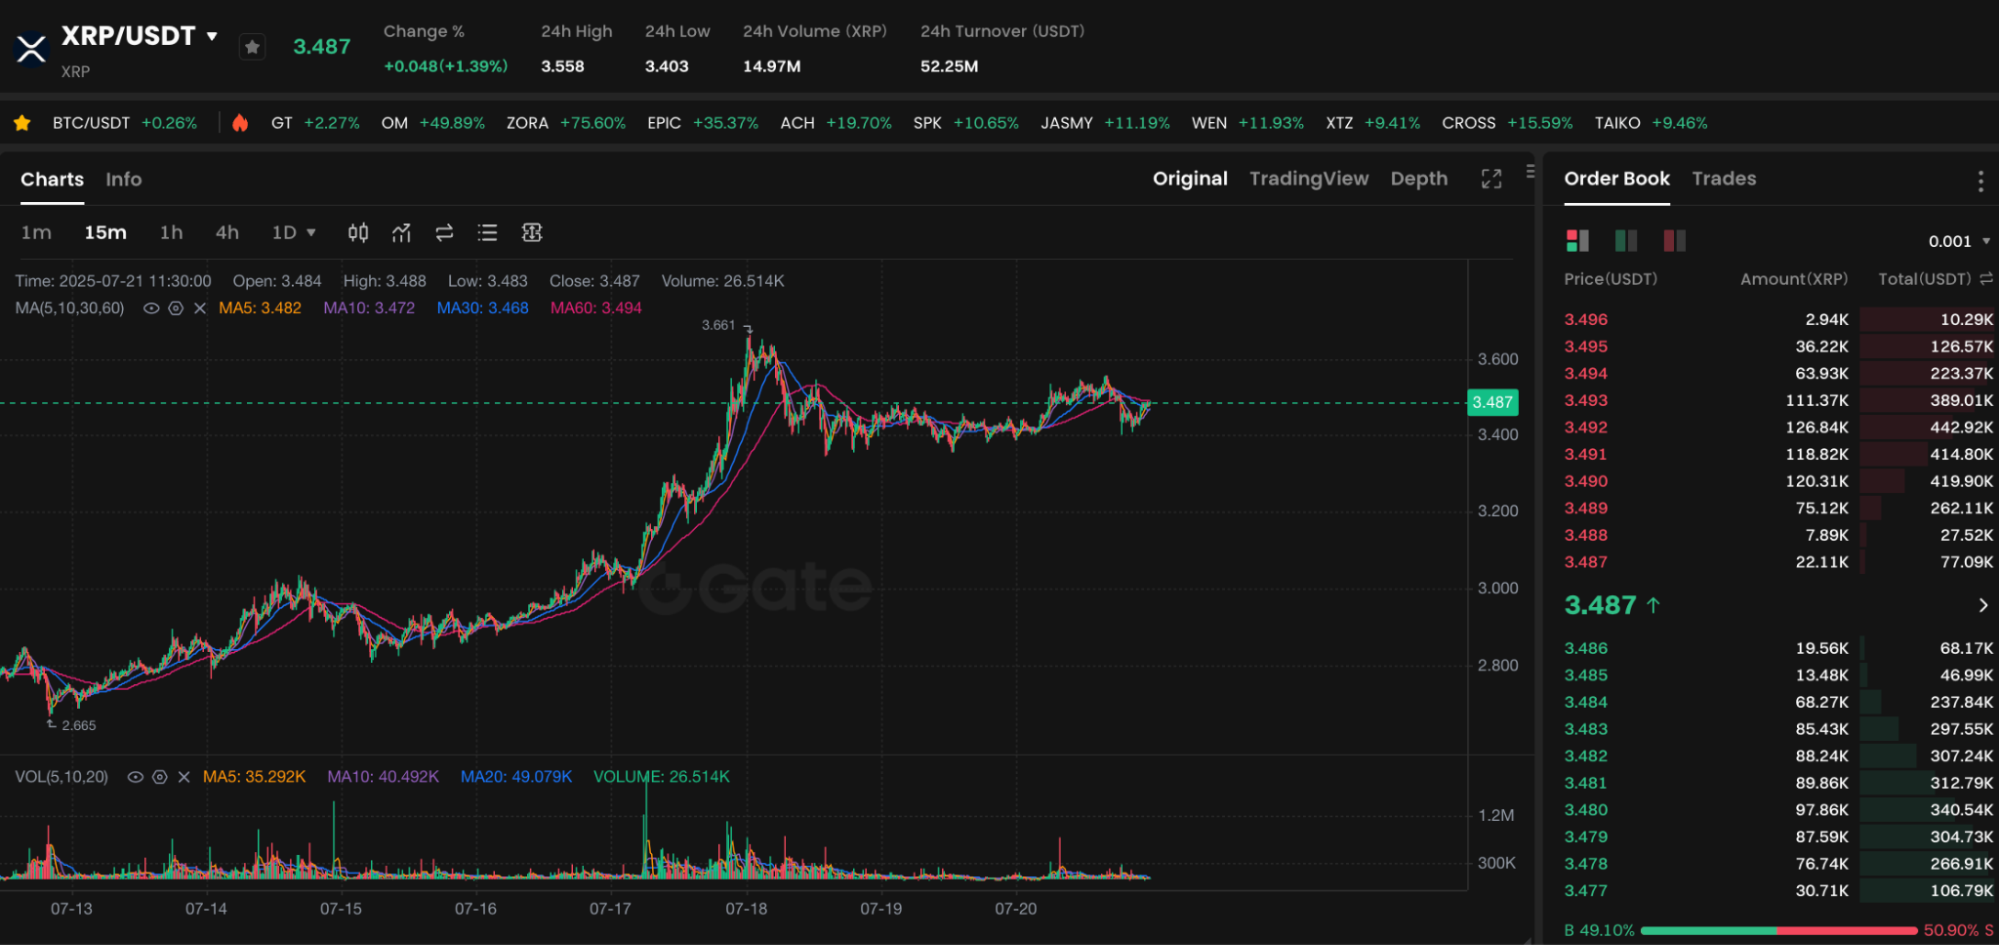
Task: Click the 07-18 date on time axis
Action: point(746,909)
